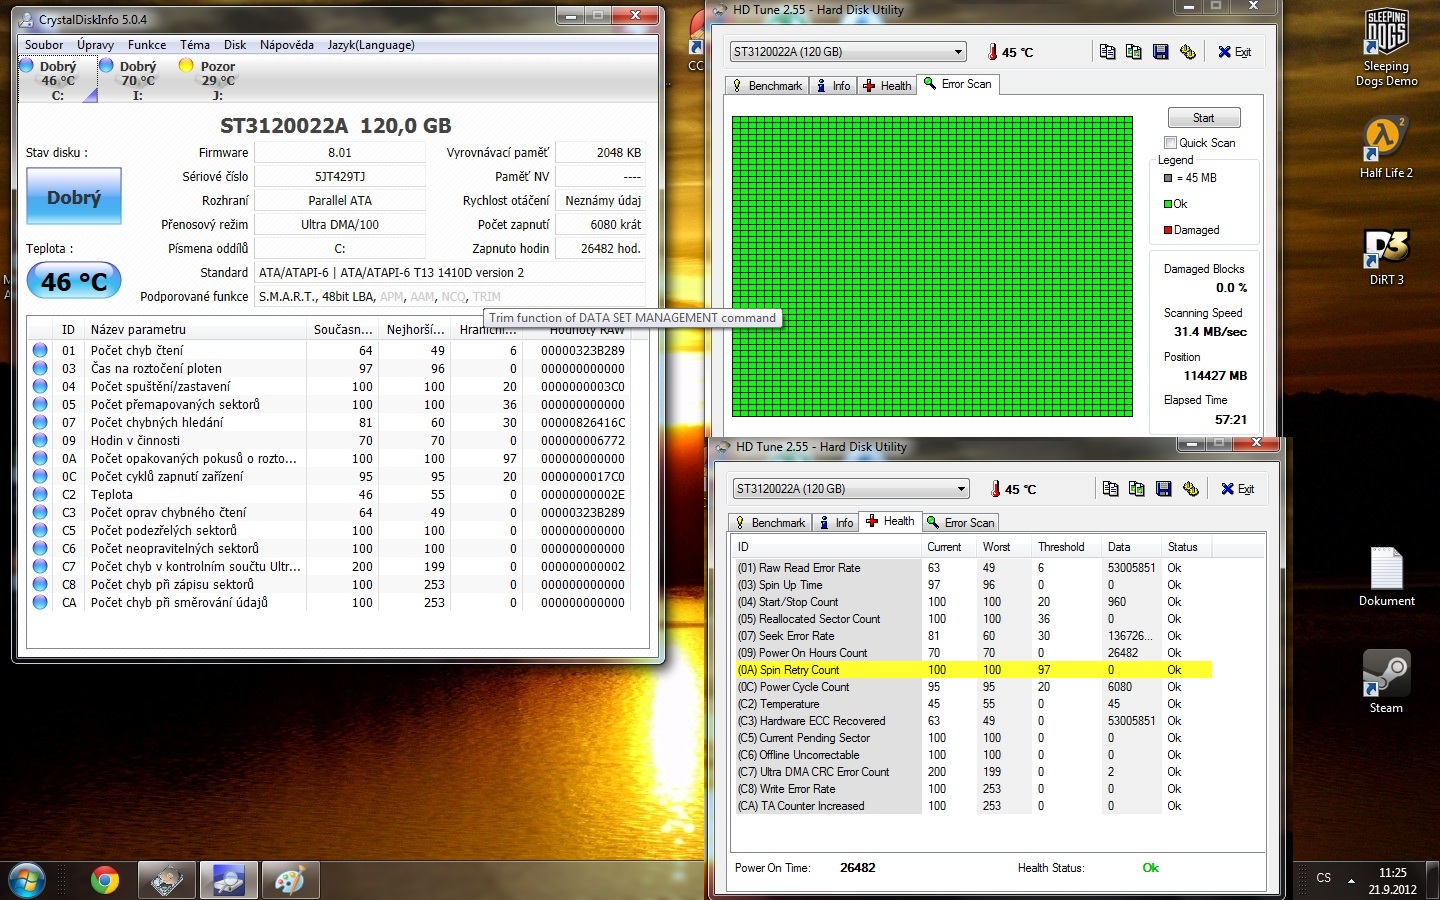This screenshot has height=900, width=1440.
Task: Open options gears icon in lower HD Tune
Action: pos(1190,489)
